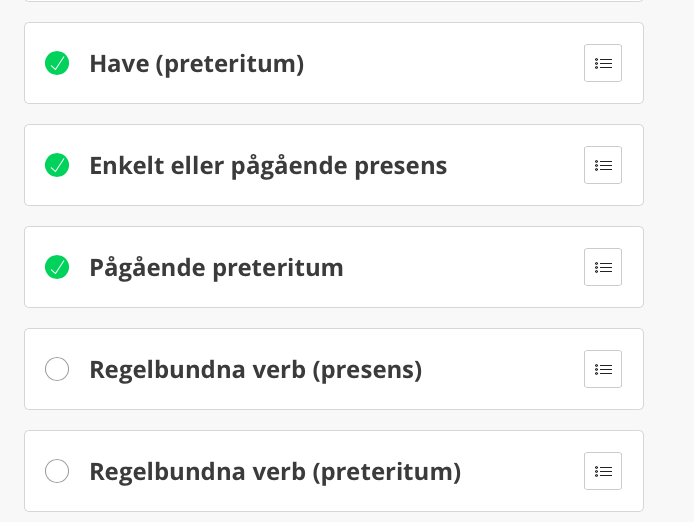
Task: Open list icon for Enkelt eller pågående presens
Action: coord(603,165)
